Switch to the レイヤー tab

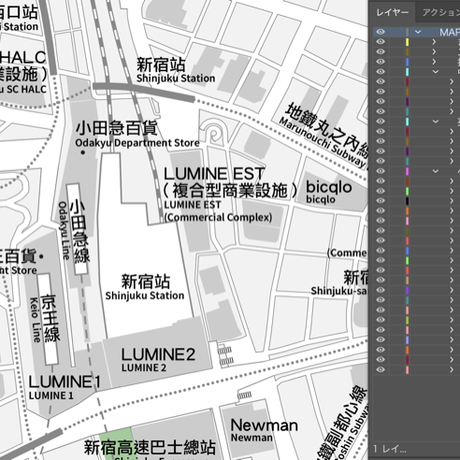392,12
